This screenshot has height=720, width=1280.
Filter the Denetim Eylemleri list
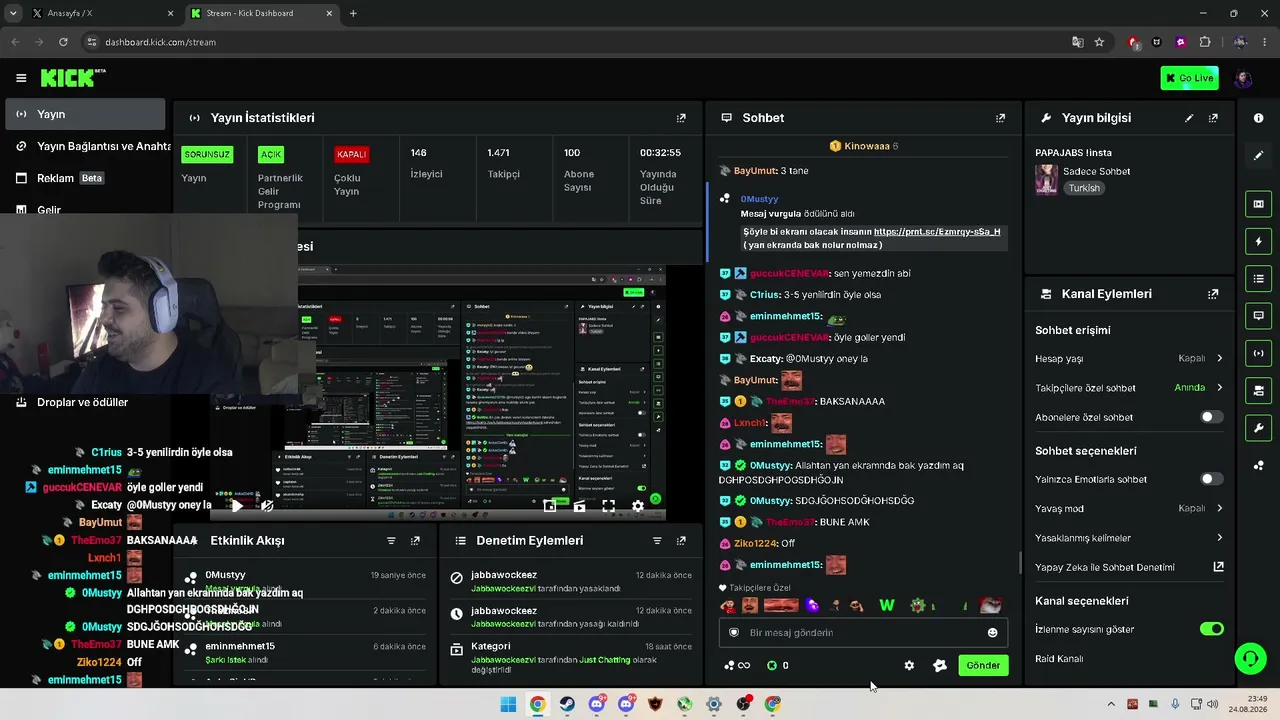pos(657,541)
